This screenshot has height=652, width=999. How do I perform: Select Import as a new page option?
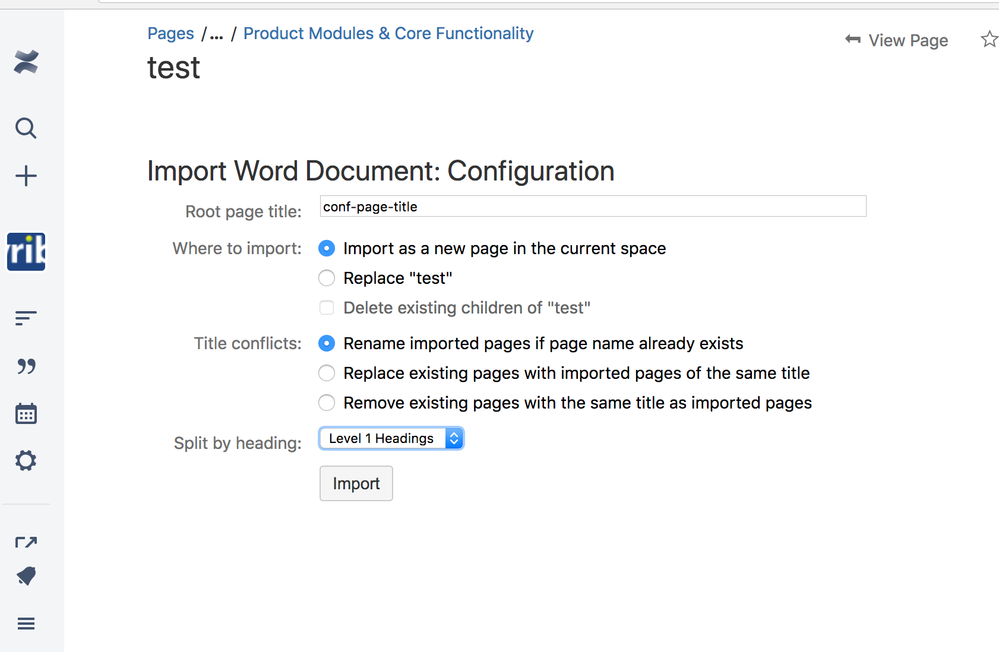pyautogui.click(x=326, y=249)
